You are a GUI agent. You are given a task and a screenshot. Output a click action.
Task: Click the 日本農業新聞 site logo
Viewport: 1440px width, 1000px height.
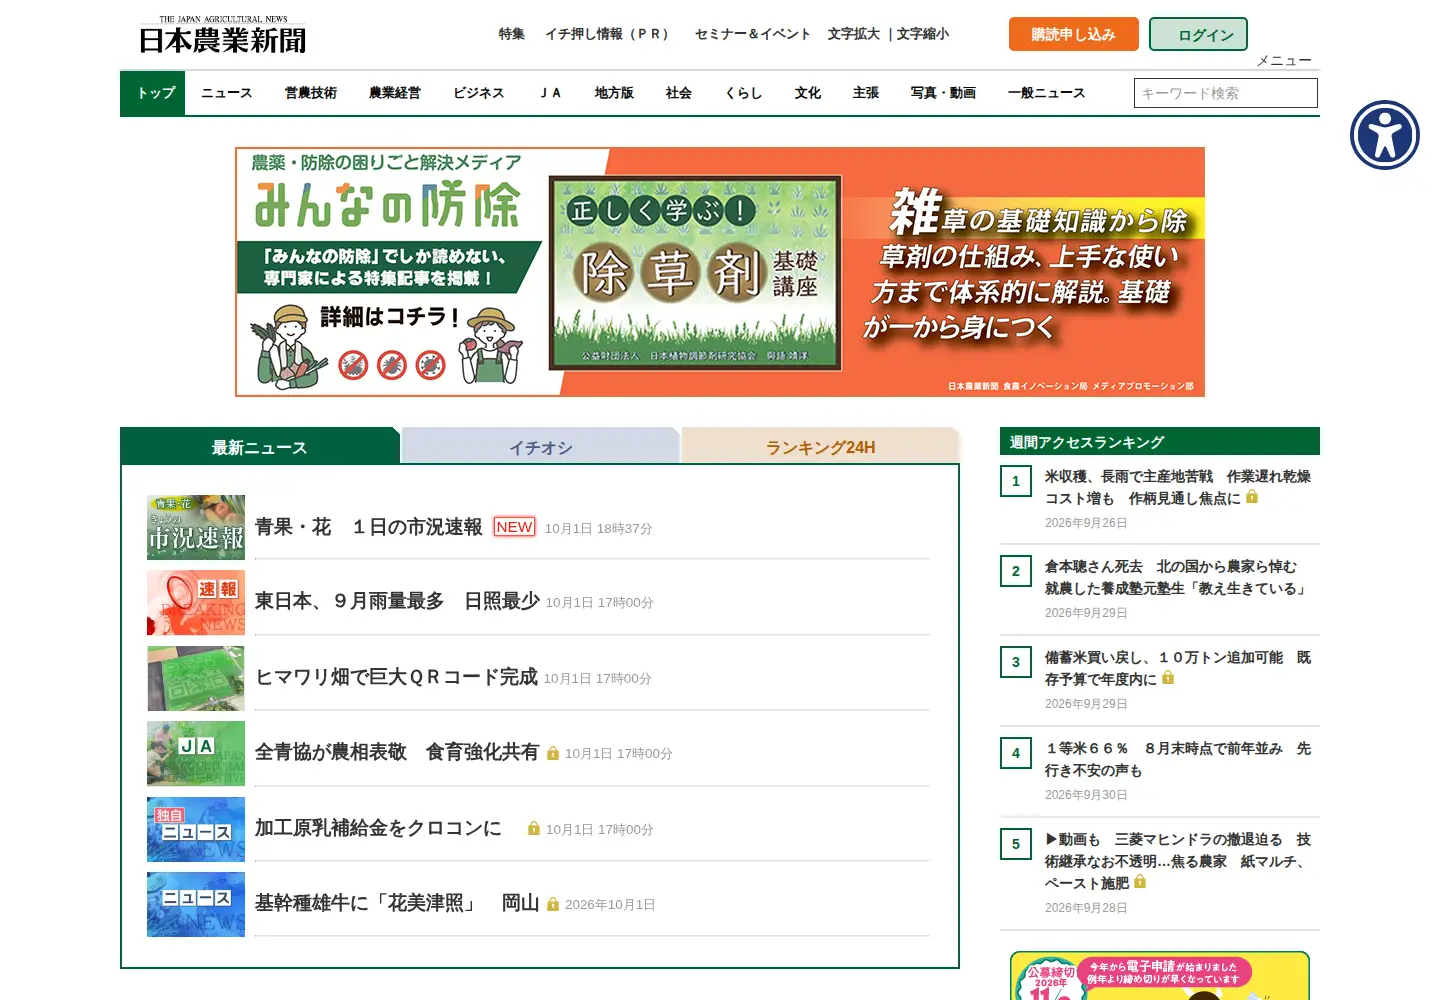point(222,34)
